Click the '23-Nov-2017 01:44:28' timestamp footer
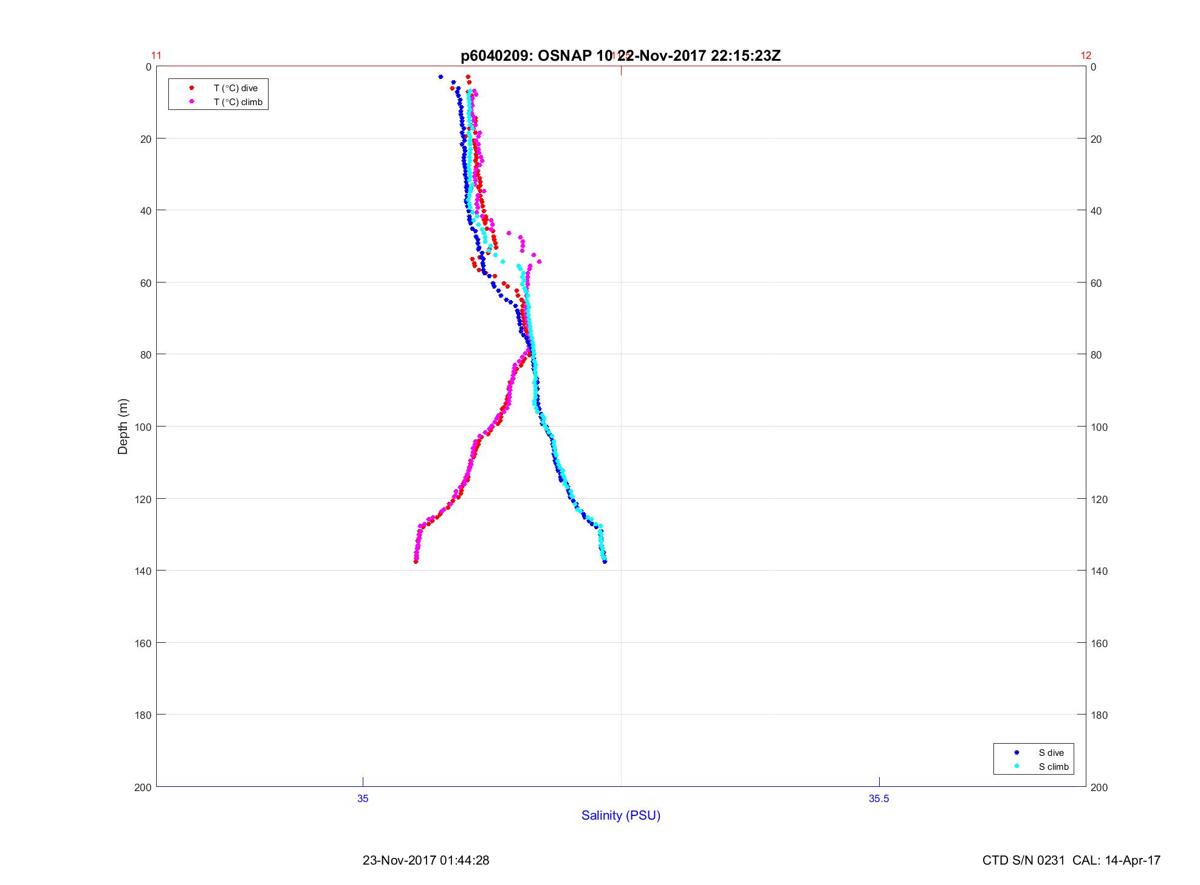The height and width of the screenshot is (885, 1200). (426, 860)
